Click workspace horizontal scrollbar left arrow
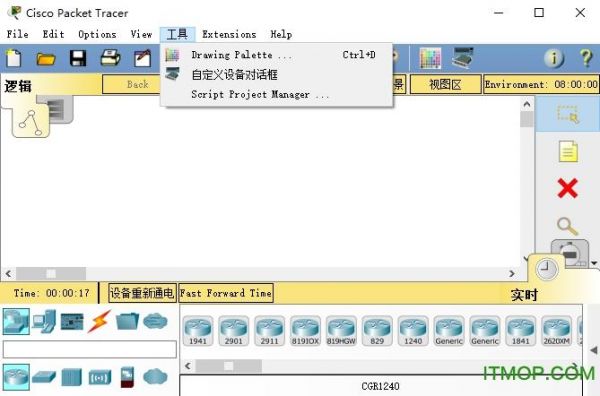This screenshot has width=600, height=396. [x=8, y=274]
